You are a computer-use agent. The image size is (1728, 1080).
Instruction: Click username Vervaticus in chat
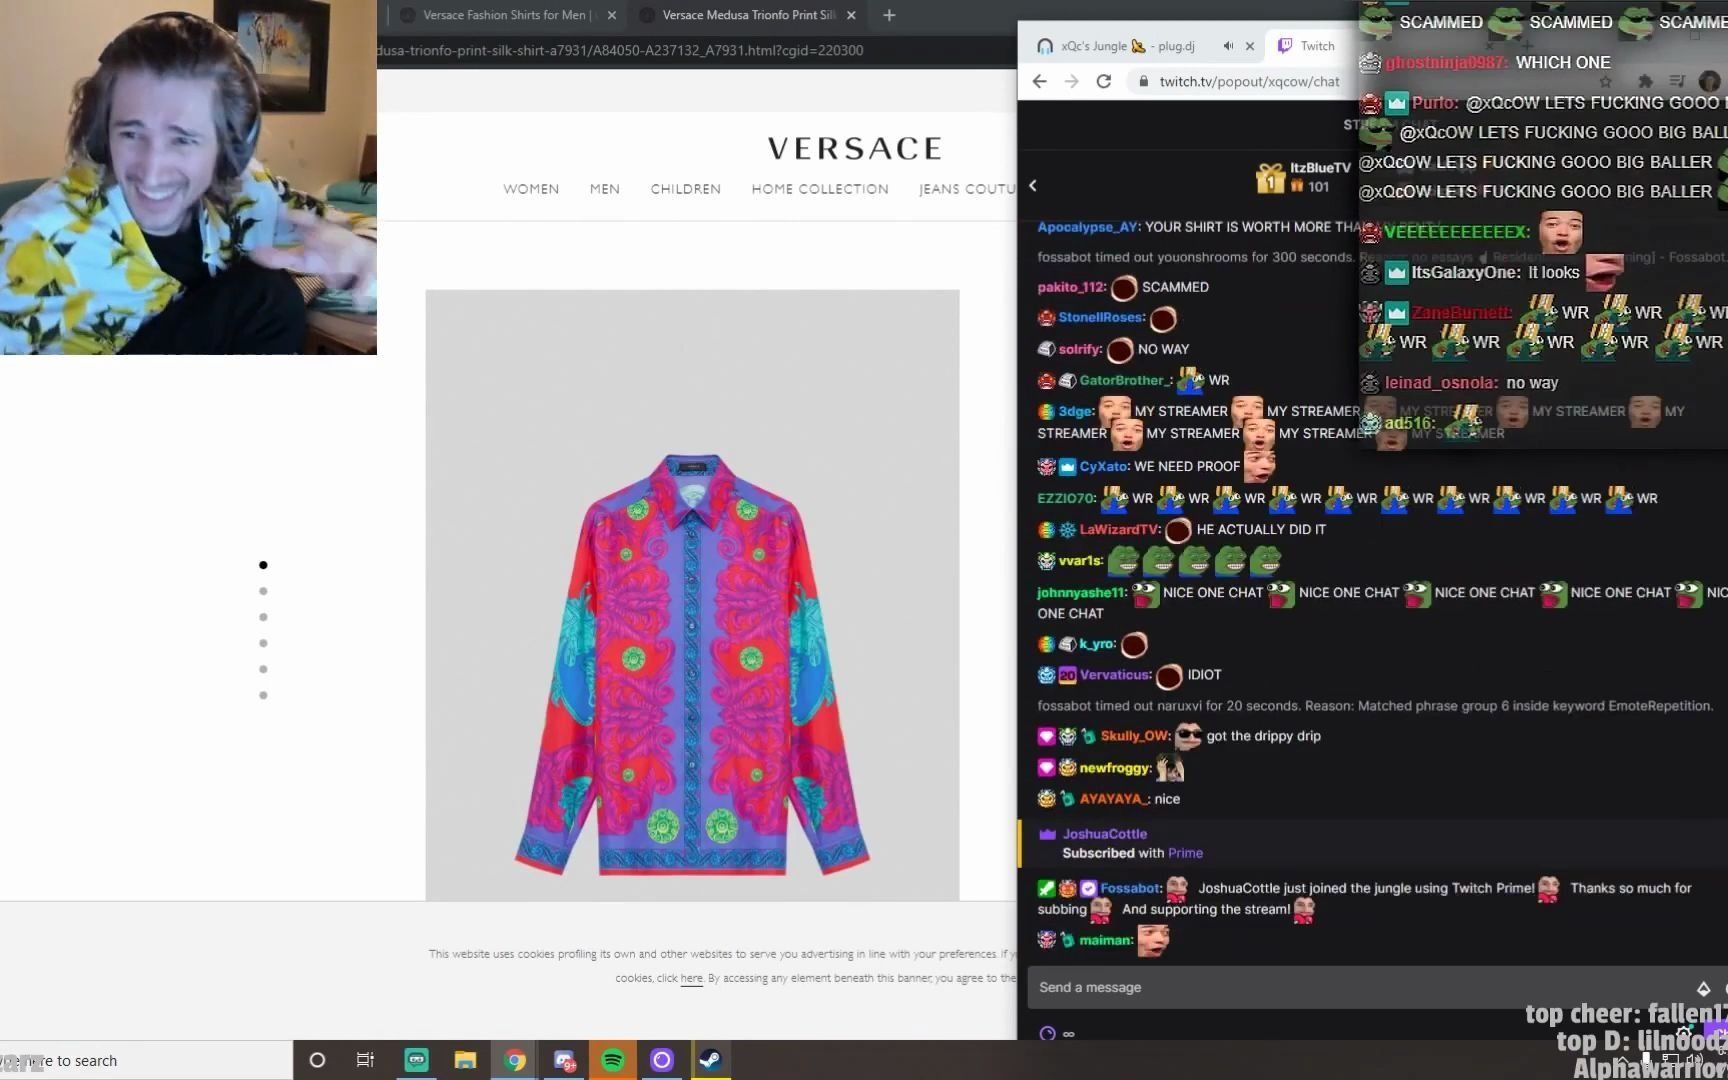1115,675
